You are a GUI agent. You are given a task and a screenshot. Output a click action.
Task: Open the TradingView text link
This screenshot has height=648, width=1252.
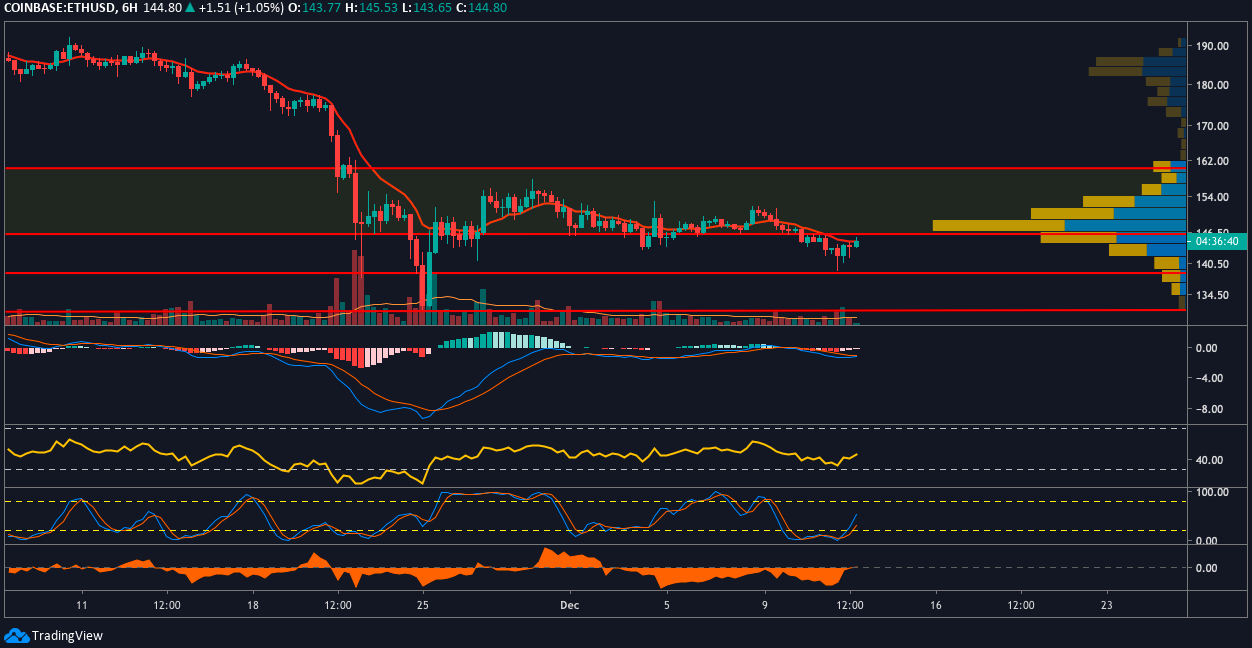coord(67,635)
